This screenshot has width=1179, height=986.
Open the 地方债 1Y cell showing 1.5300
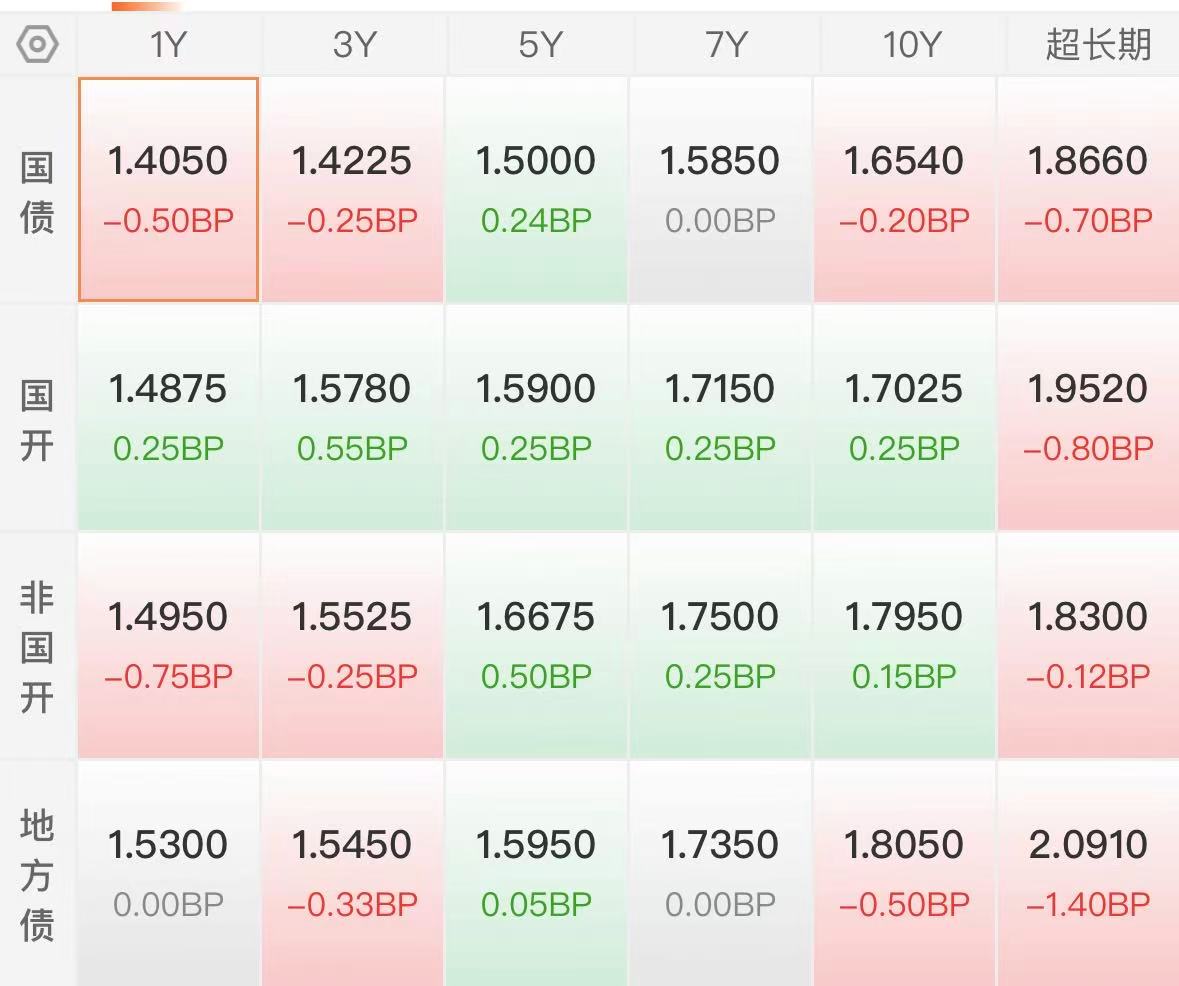coord(168,873)
